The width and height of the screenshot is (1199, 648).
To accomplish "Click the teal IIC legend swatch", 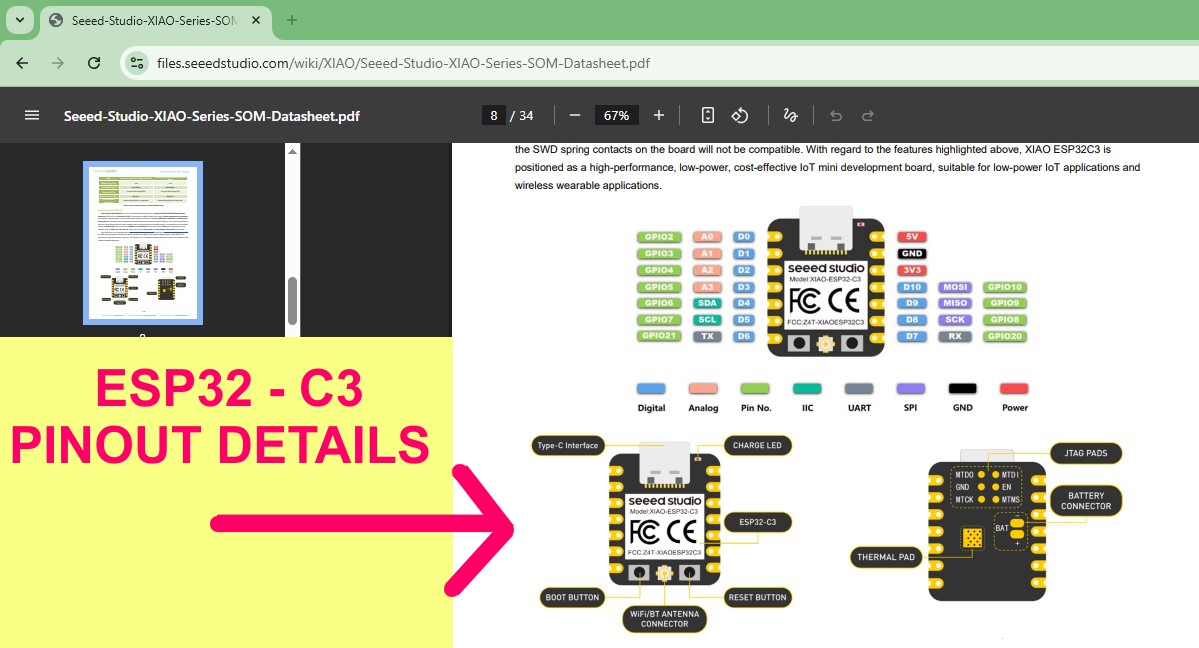I will point(807,389).
